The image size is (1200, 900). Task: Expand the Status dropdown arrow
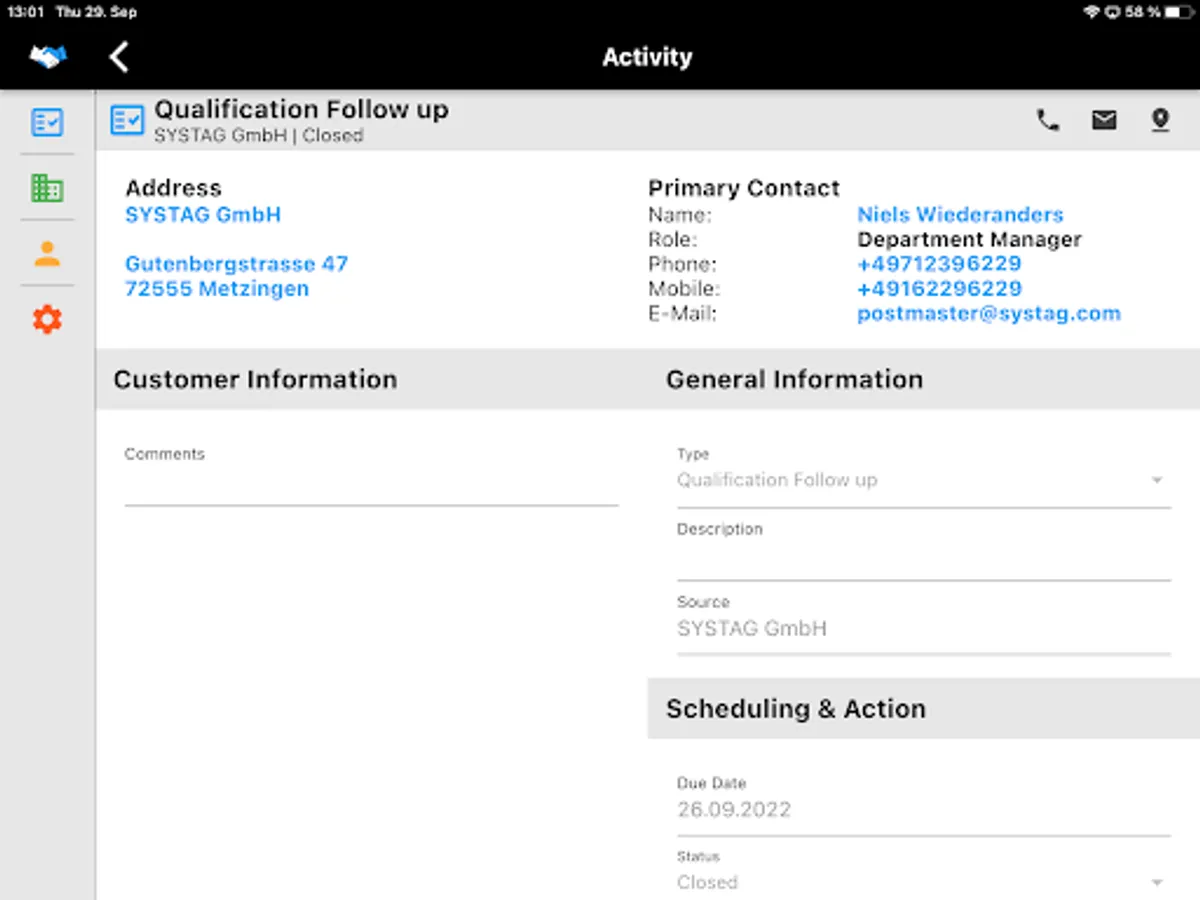(x=1157, y=883)
